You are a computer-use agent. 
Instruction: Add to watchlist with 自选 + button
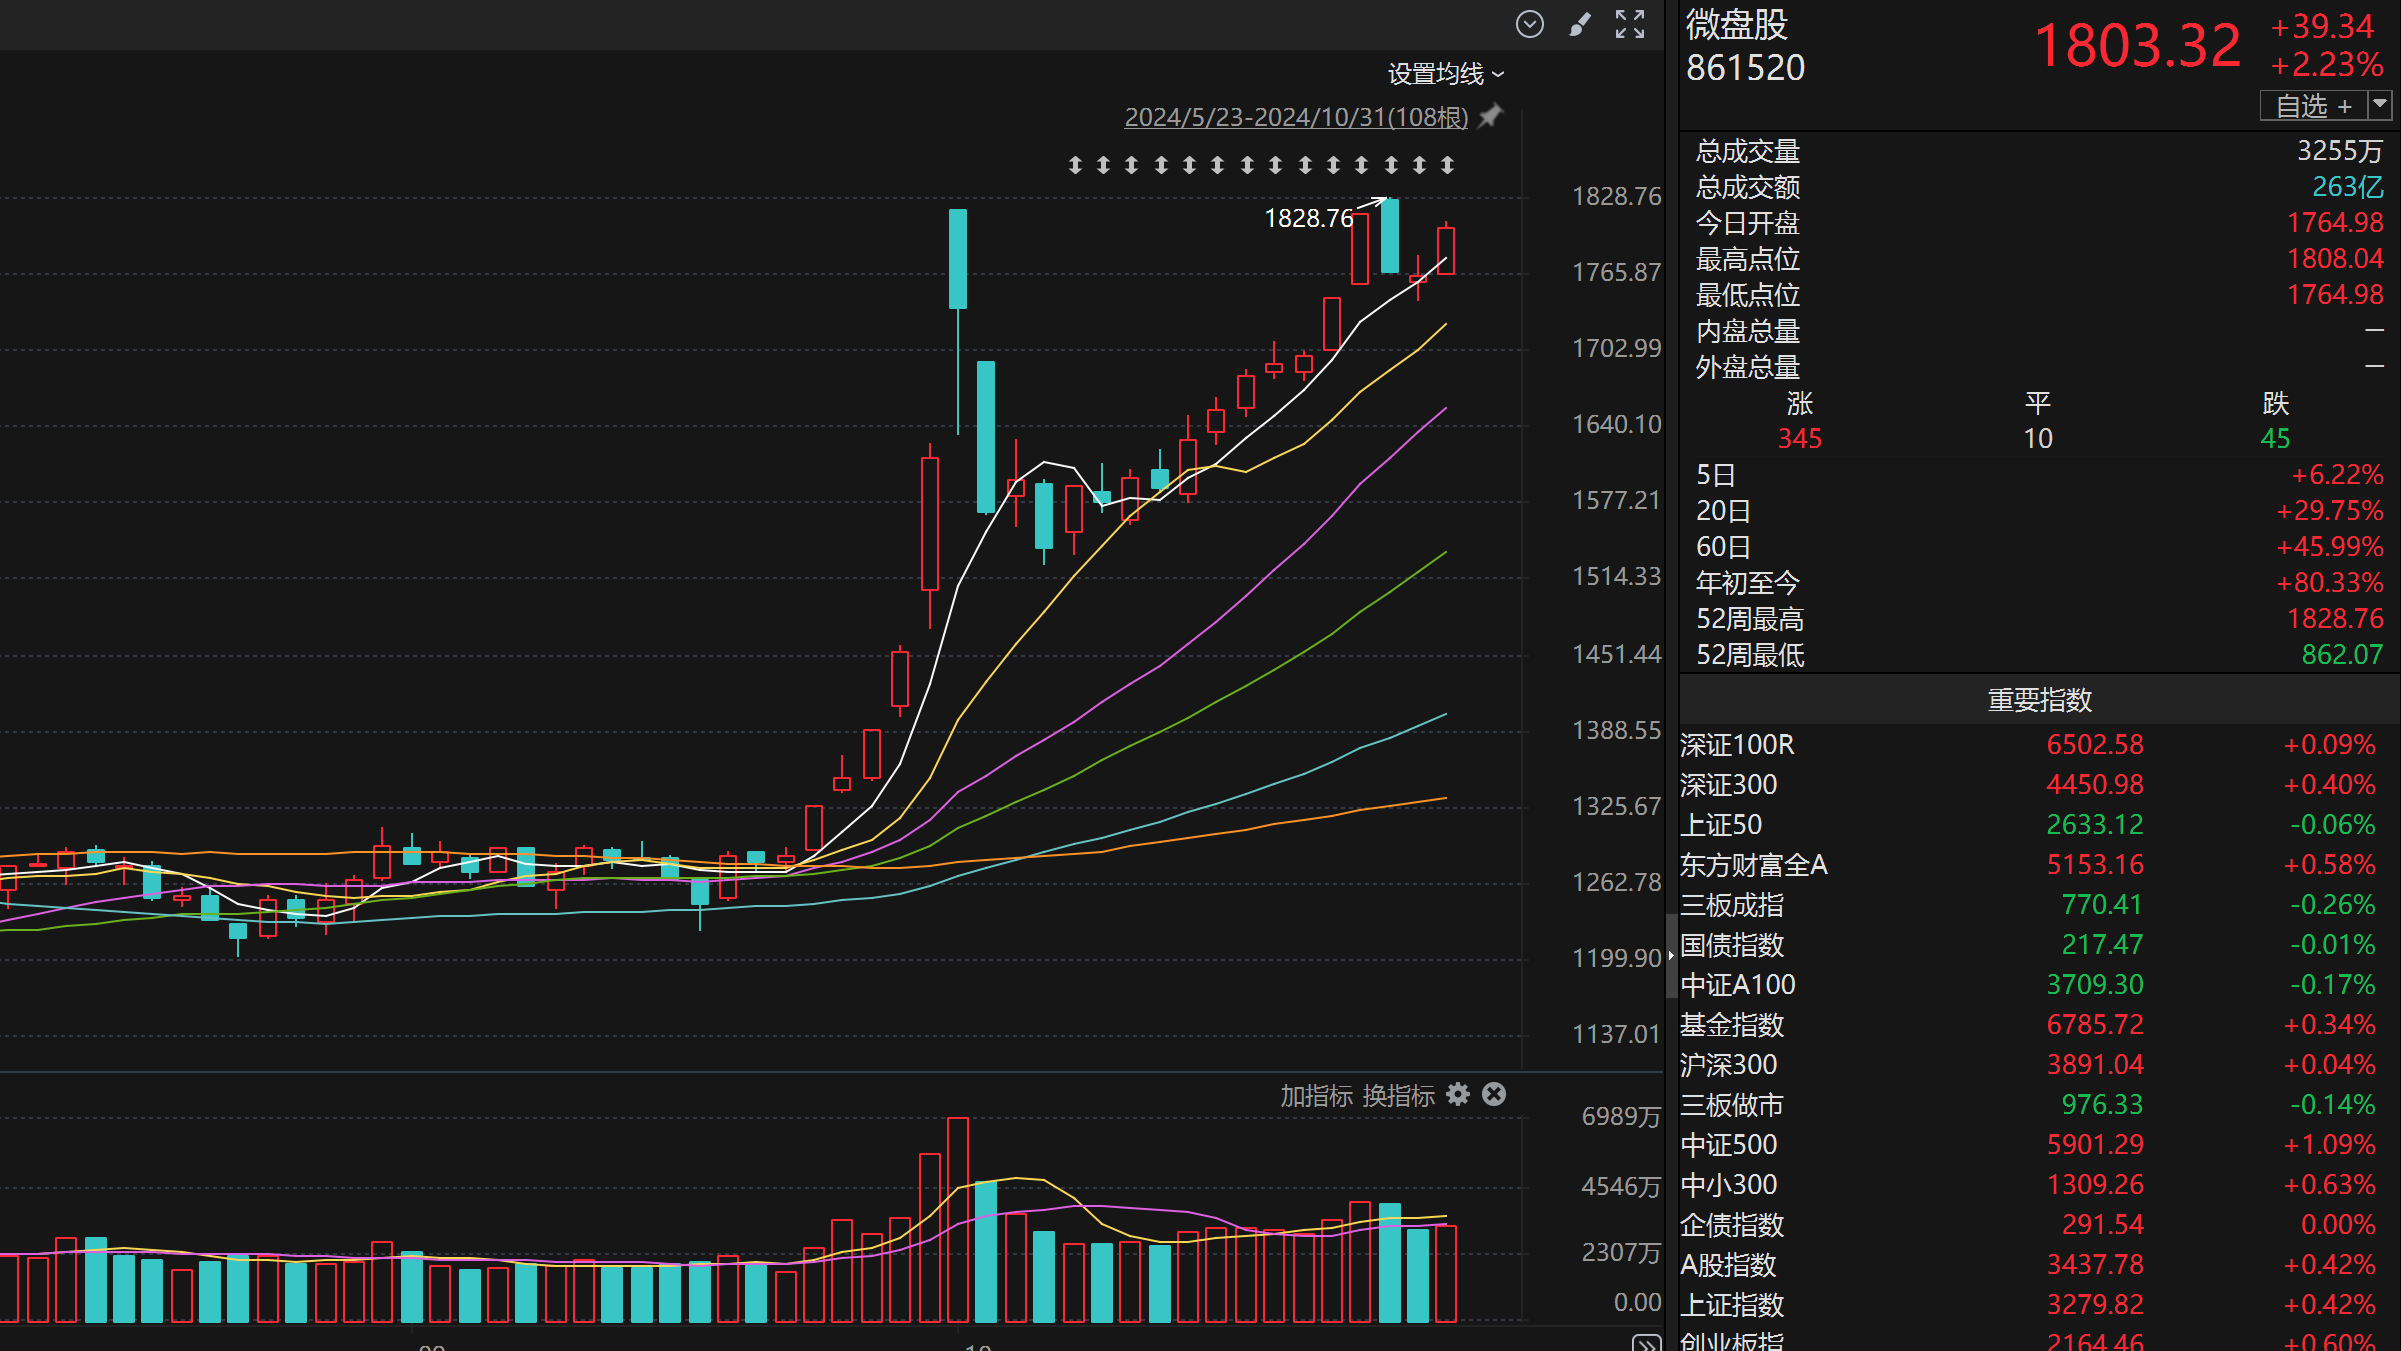[2313, 105]
